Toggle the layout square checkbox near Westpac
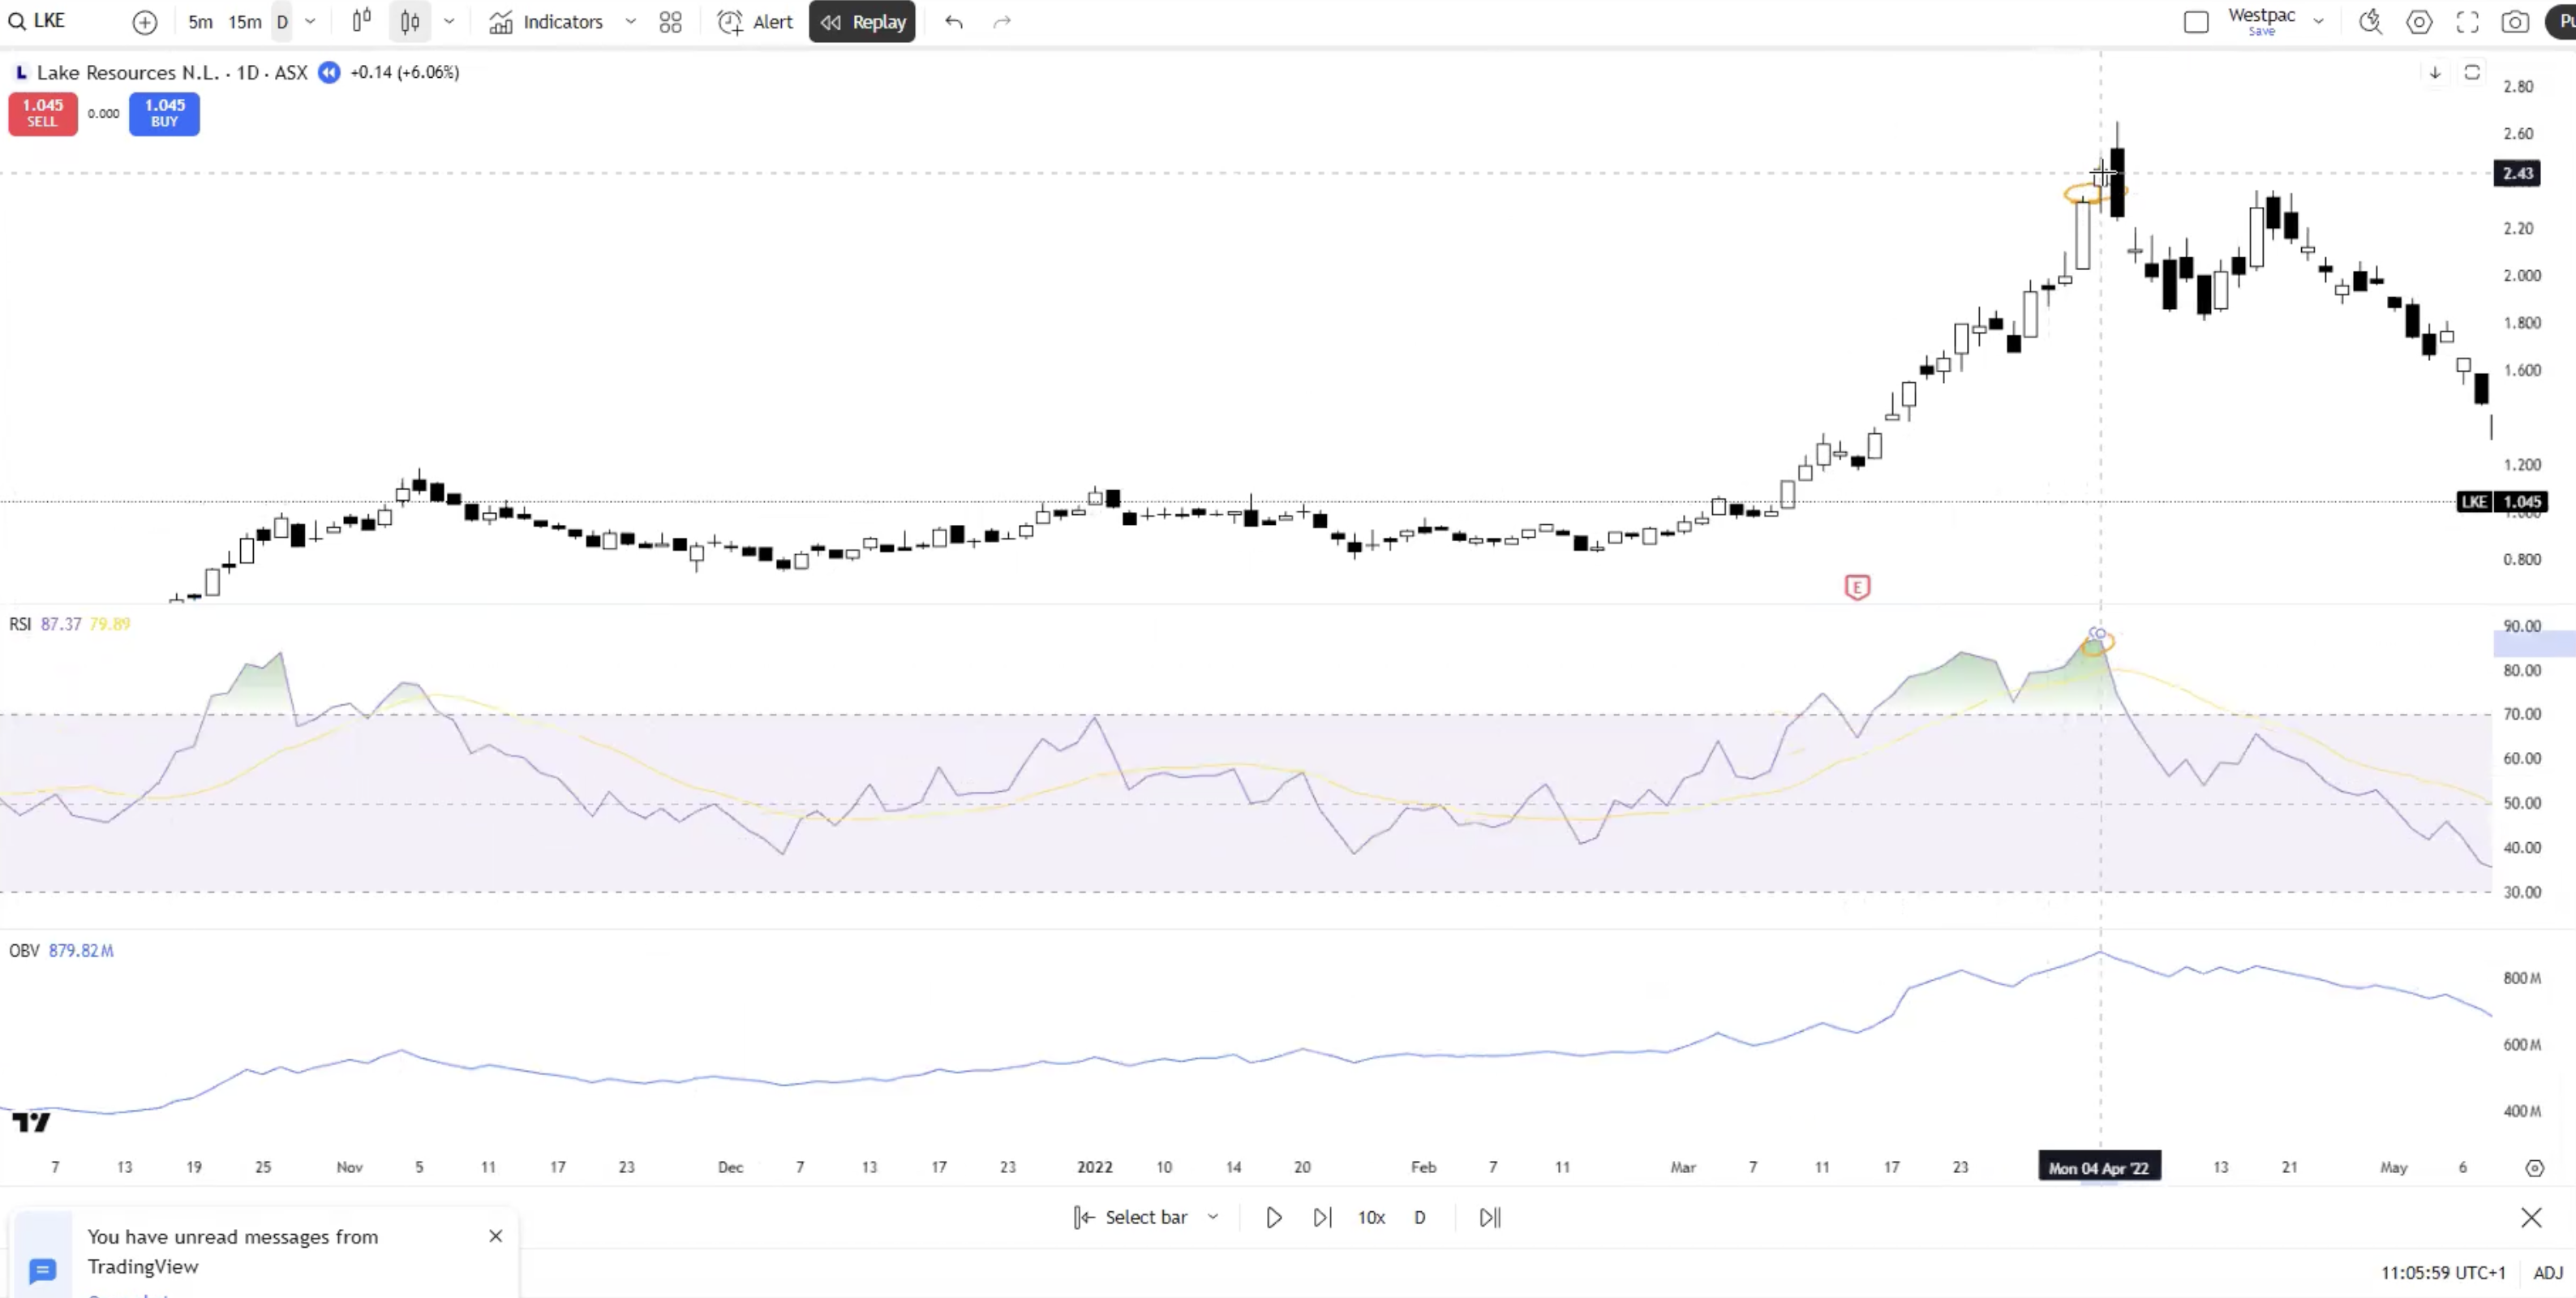The image size is (2576, 1298). click(x=2196, y=22)
